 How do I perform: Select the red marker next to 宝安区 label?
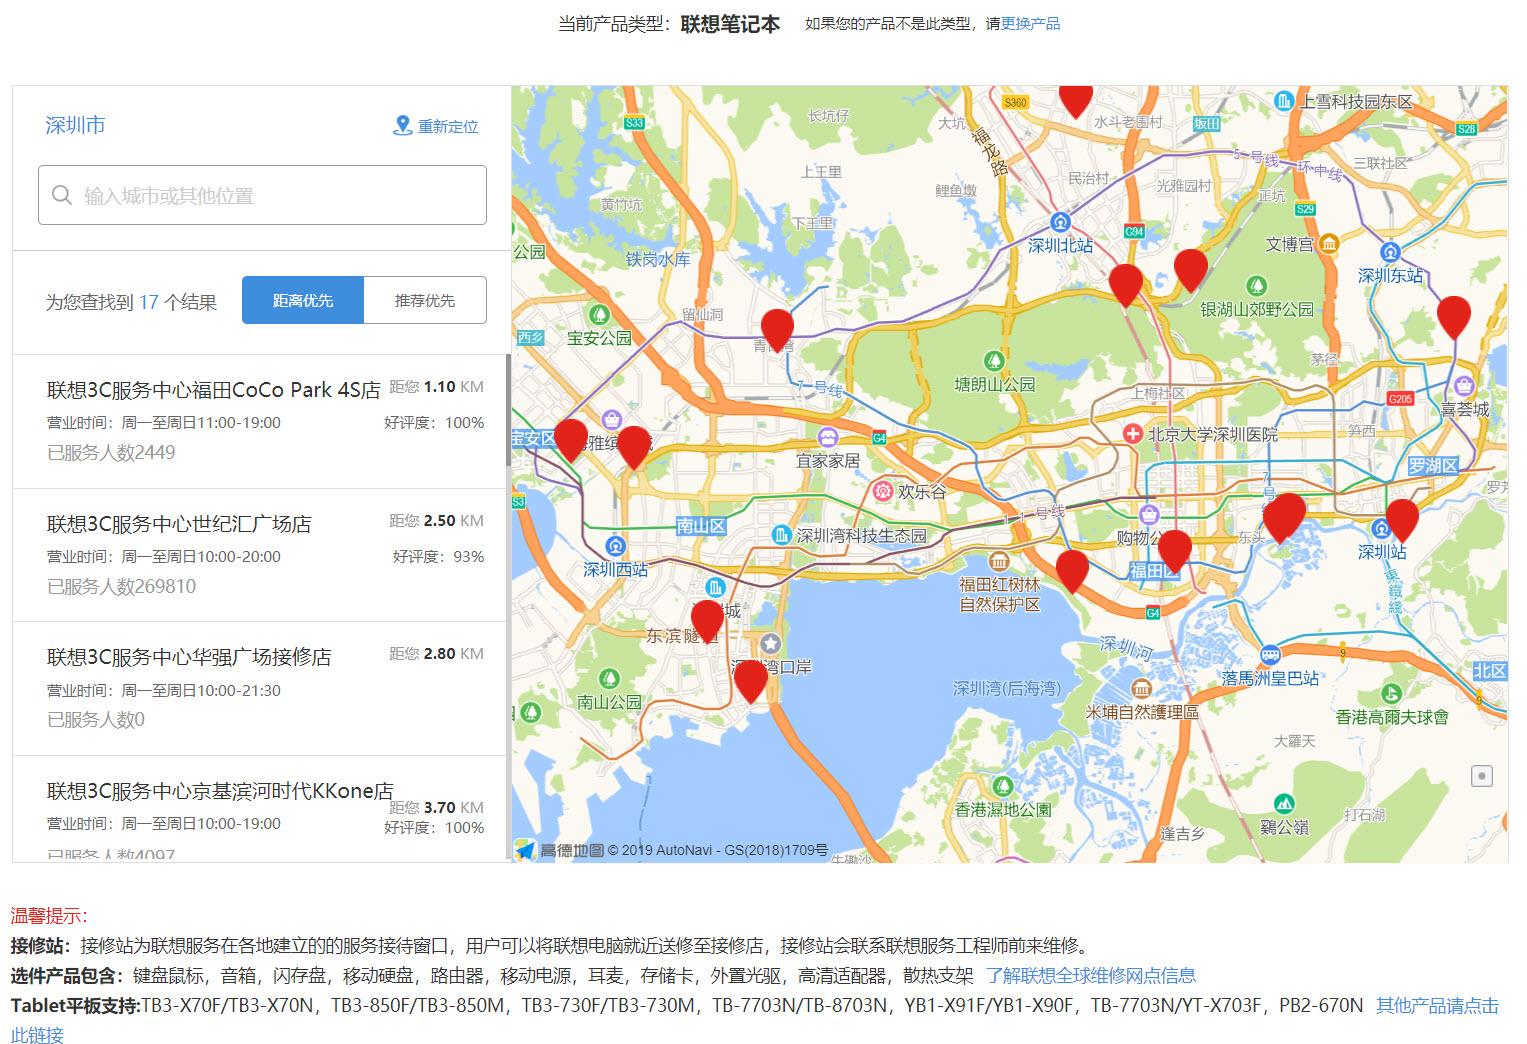[570, 439]
